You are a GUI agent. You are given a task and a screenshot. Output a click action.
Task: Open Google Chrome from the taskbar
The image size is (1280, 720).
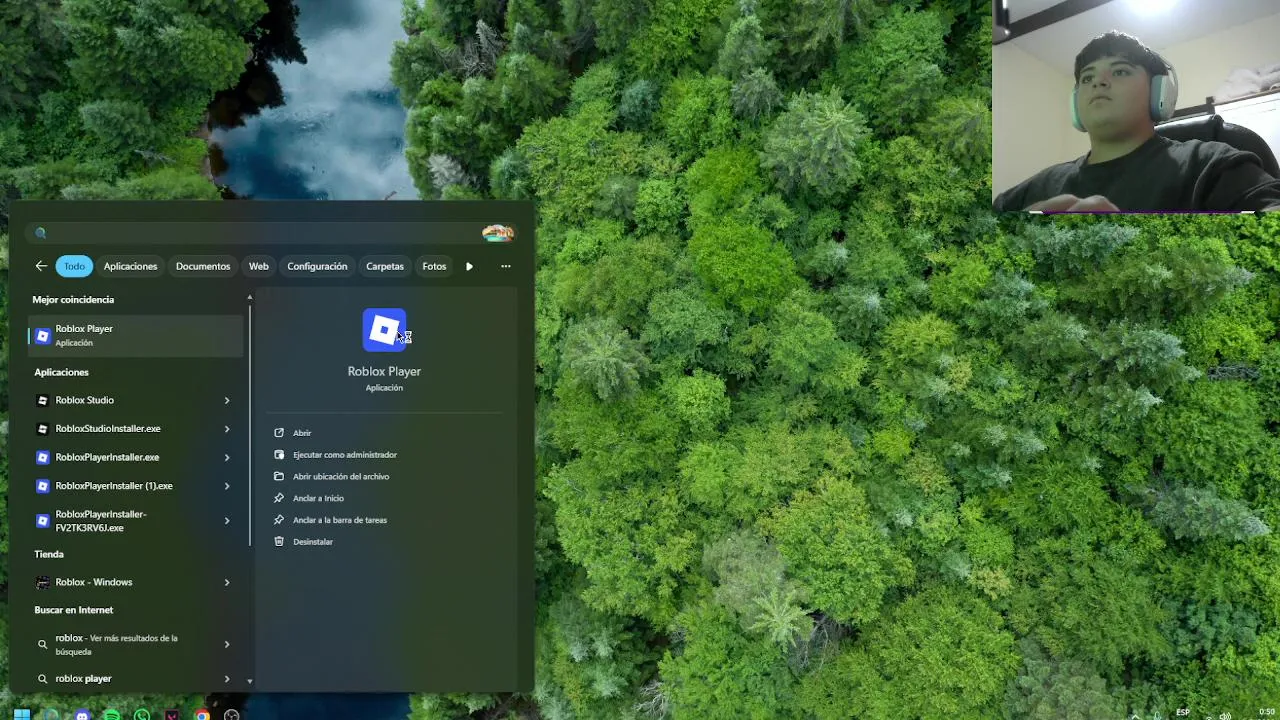coord(202,715)
